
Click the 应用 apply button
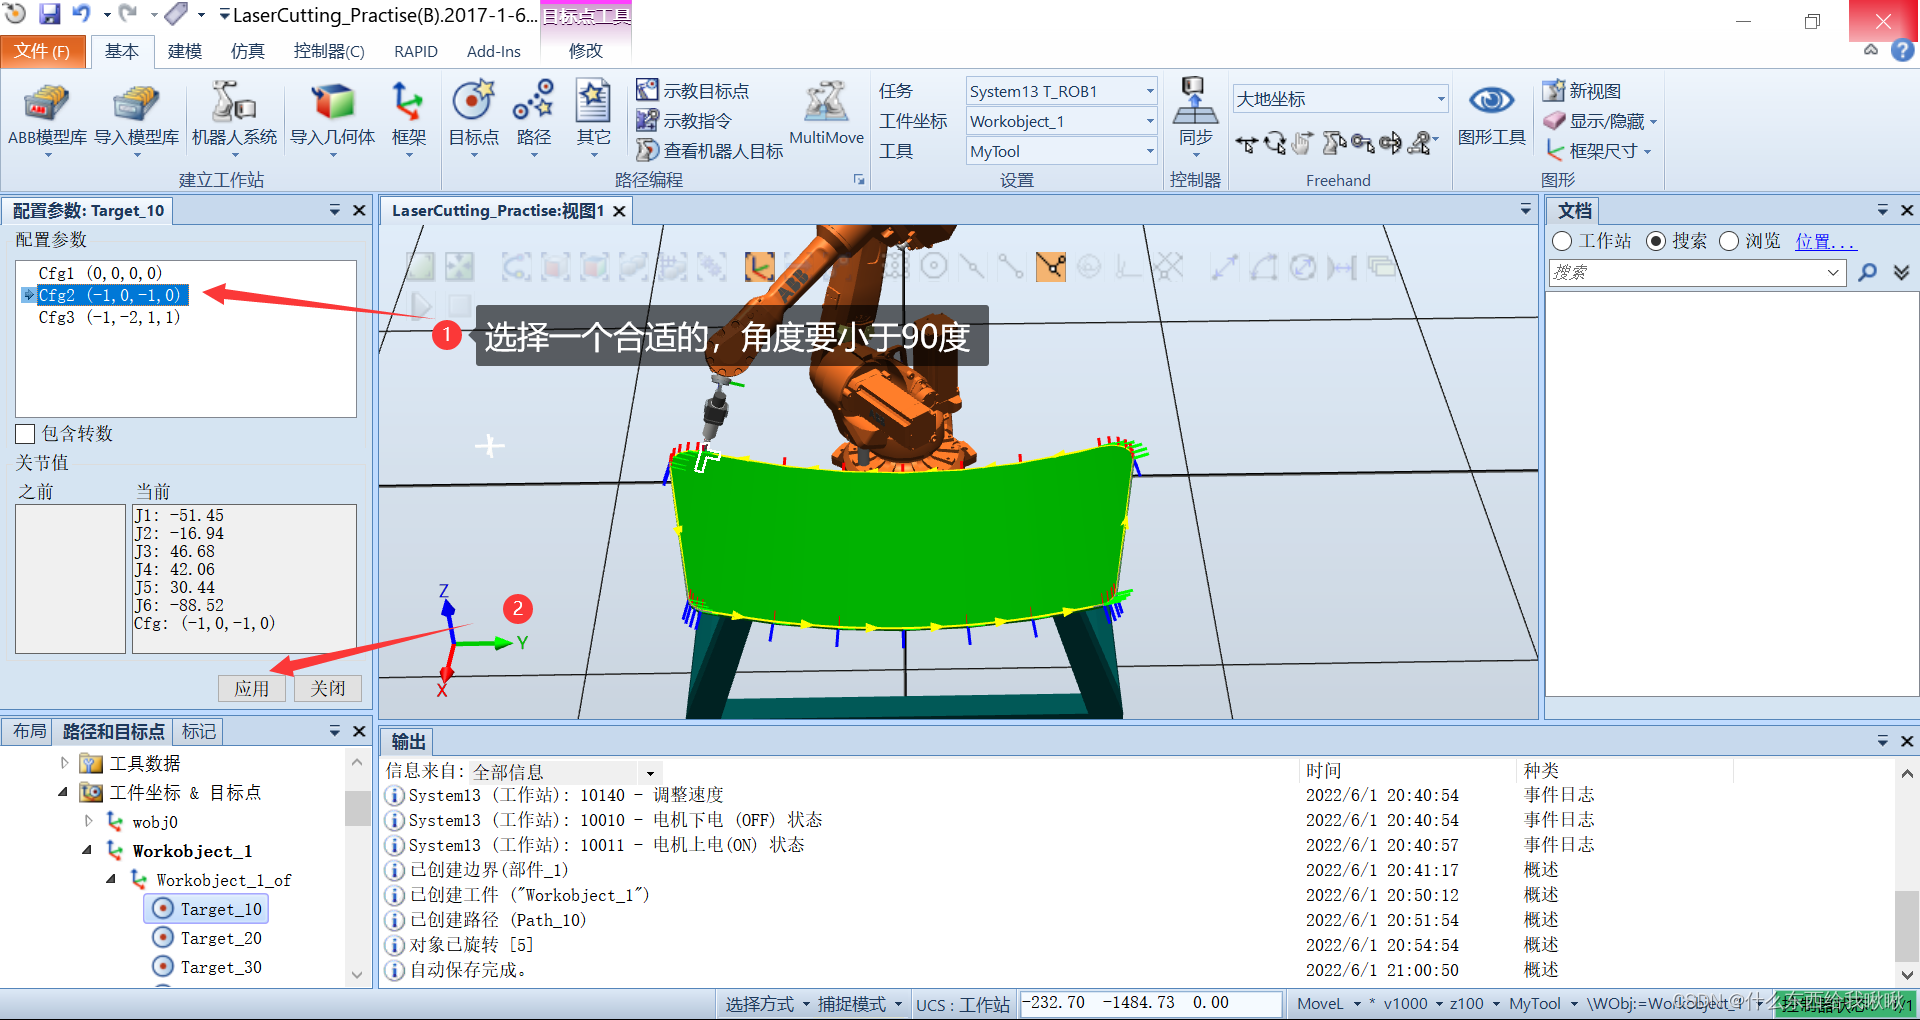coord(252,688)
